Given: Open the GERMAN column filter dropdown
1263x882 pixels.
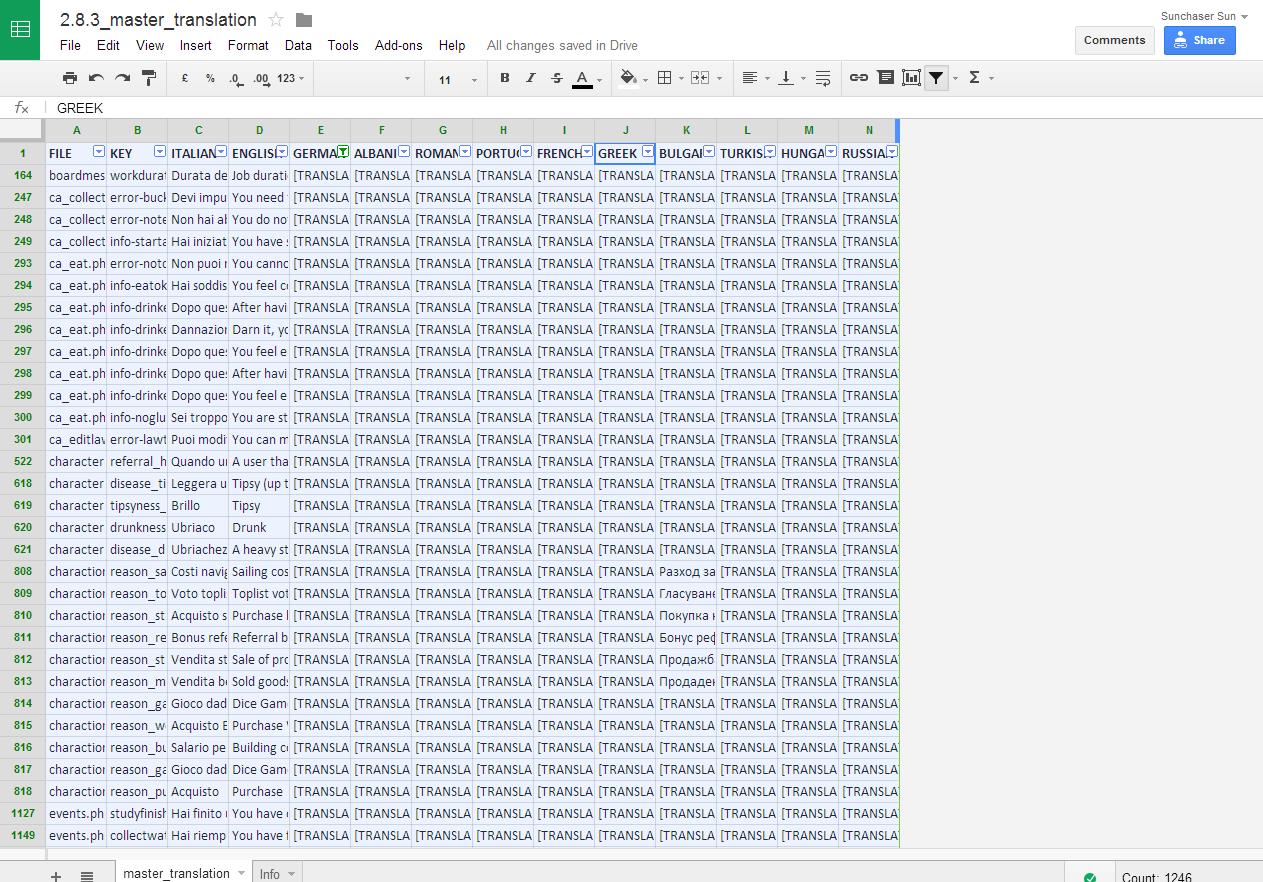Looking at the screenshot, I should click(x=343, y=152).
